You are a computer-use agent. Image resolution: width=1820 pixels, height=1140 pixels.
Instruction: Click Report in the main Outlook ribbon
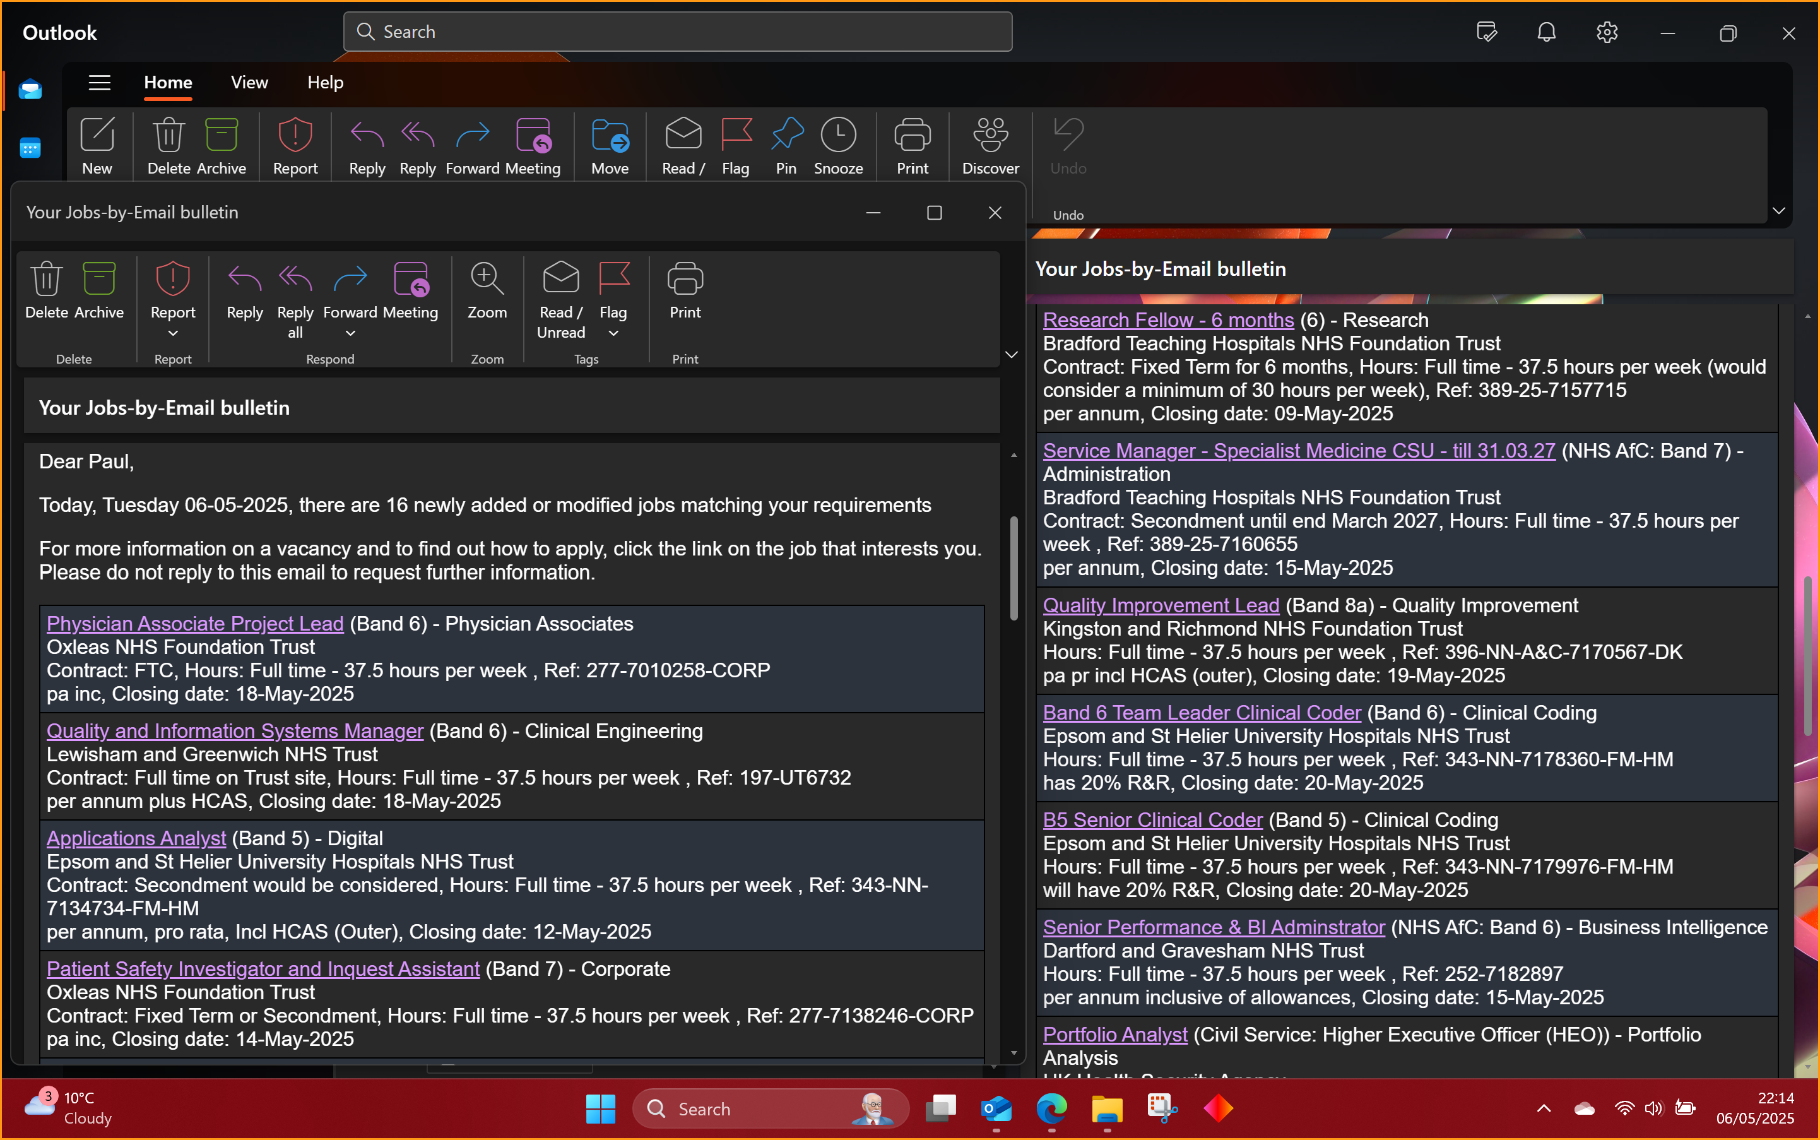coord(295,145)
